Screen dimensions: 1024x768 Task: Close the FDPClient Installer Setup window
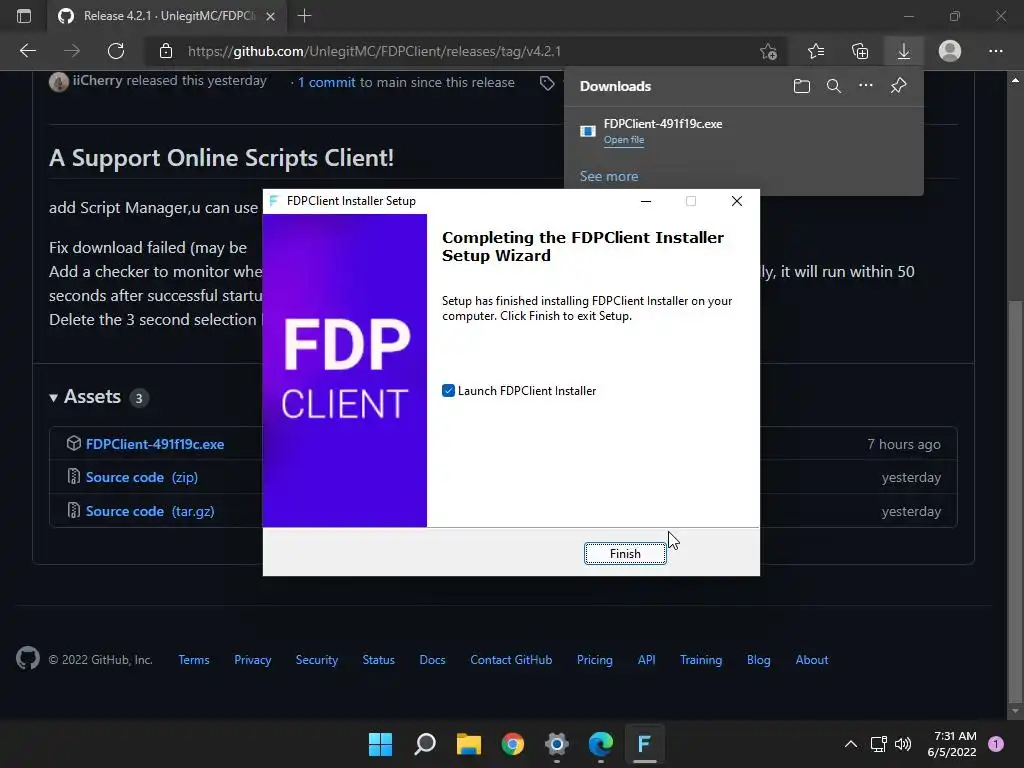point(737,201)
